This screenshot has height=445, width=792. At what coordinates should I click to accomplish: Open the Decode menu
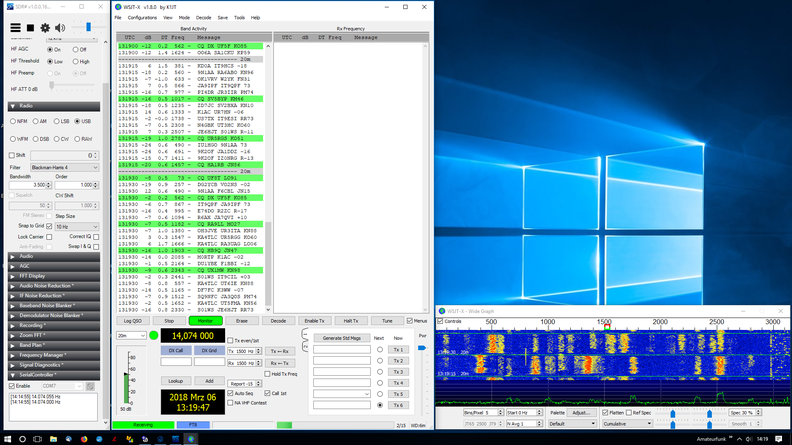click(x=203, y=17)
